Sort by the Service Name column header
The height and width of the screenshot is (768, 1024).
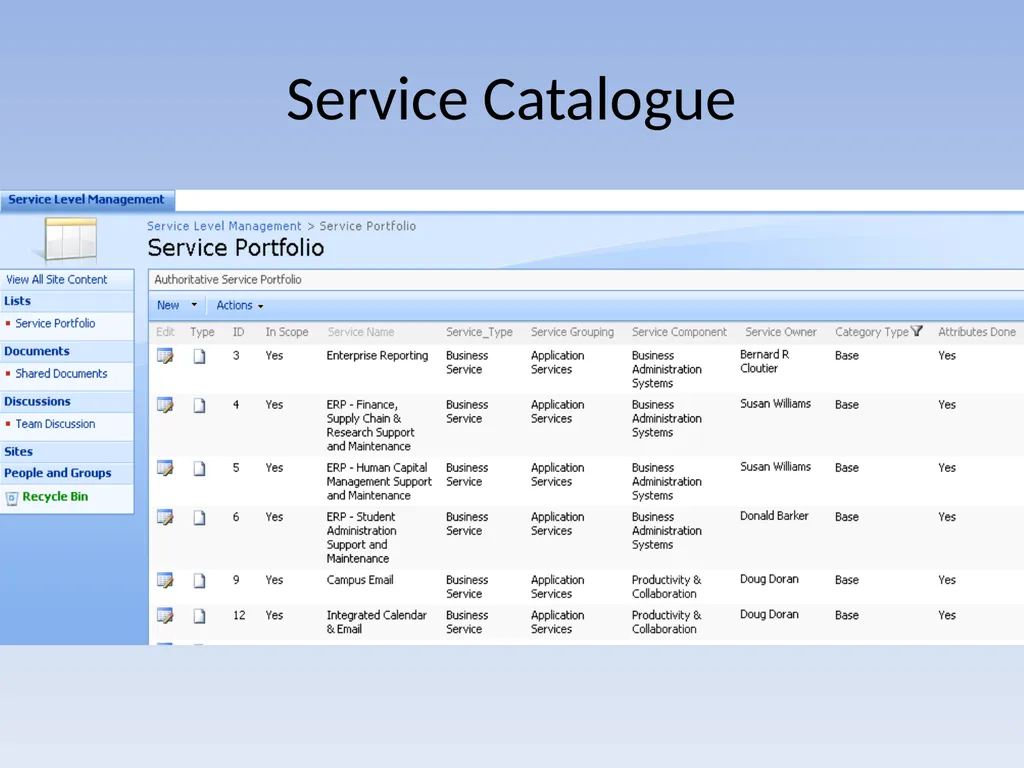pyautogui.click(x=360, y=332)
